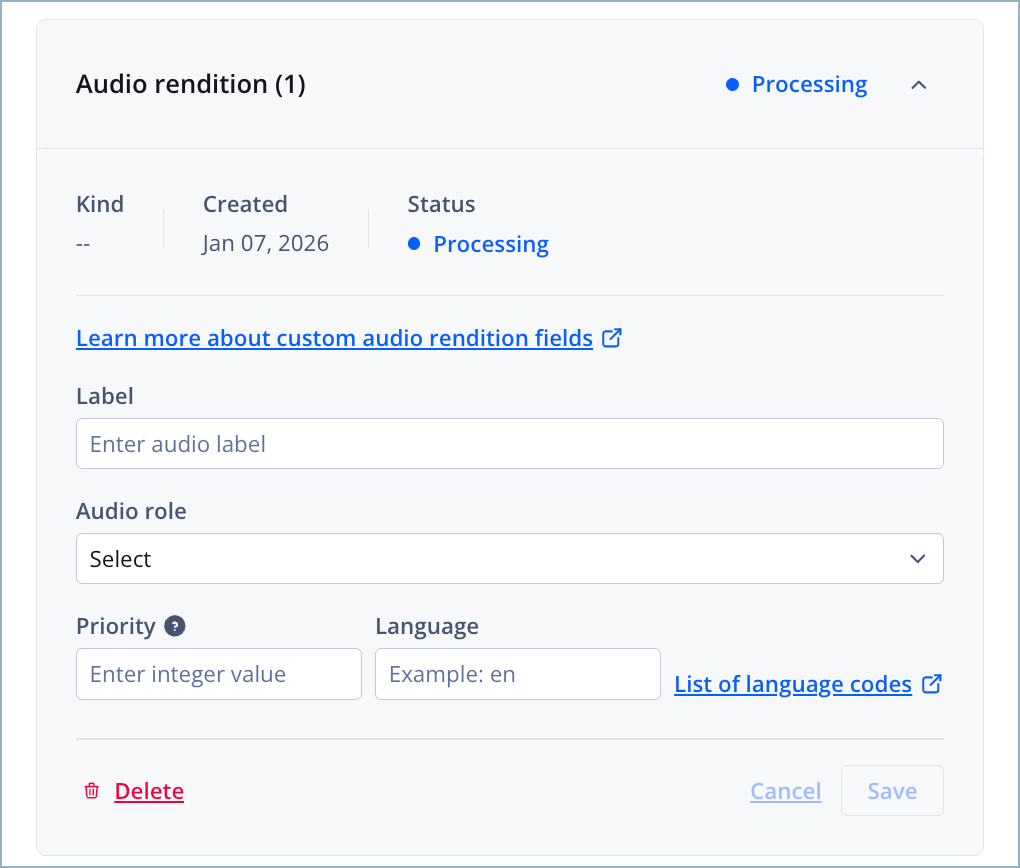Click the Delete link
This screenshot has width=1020, height=868.
click(148, 790)
